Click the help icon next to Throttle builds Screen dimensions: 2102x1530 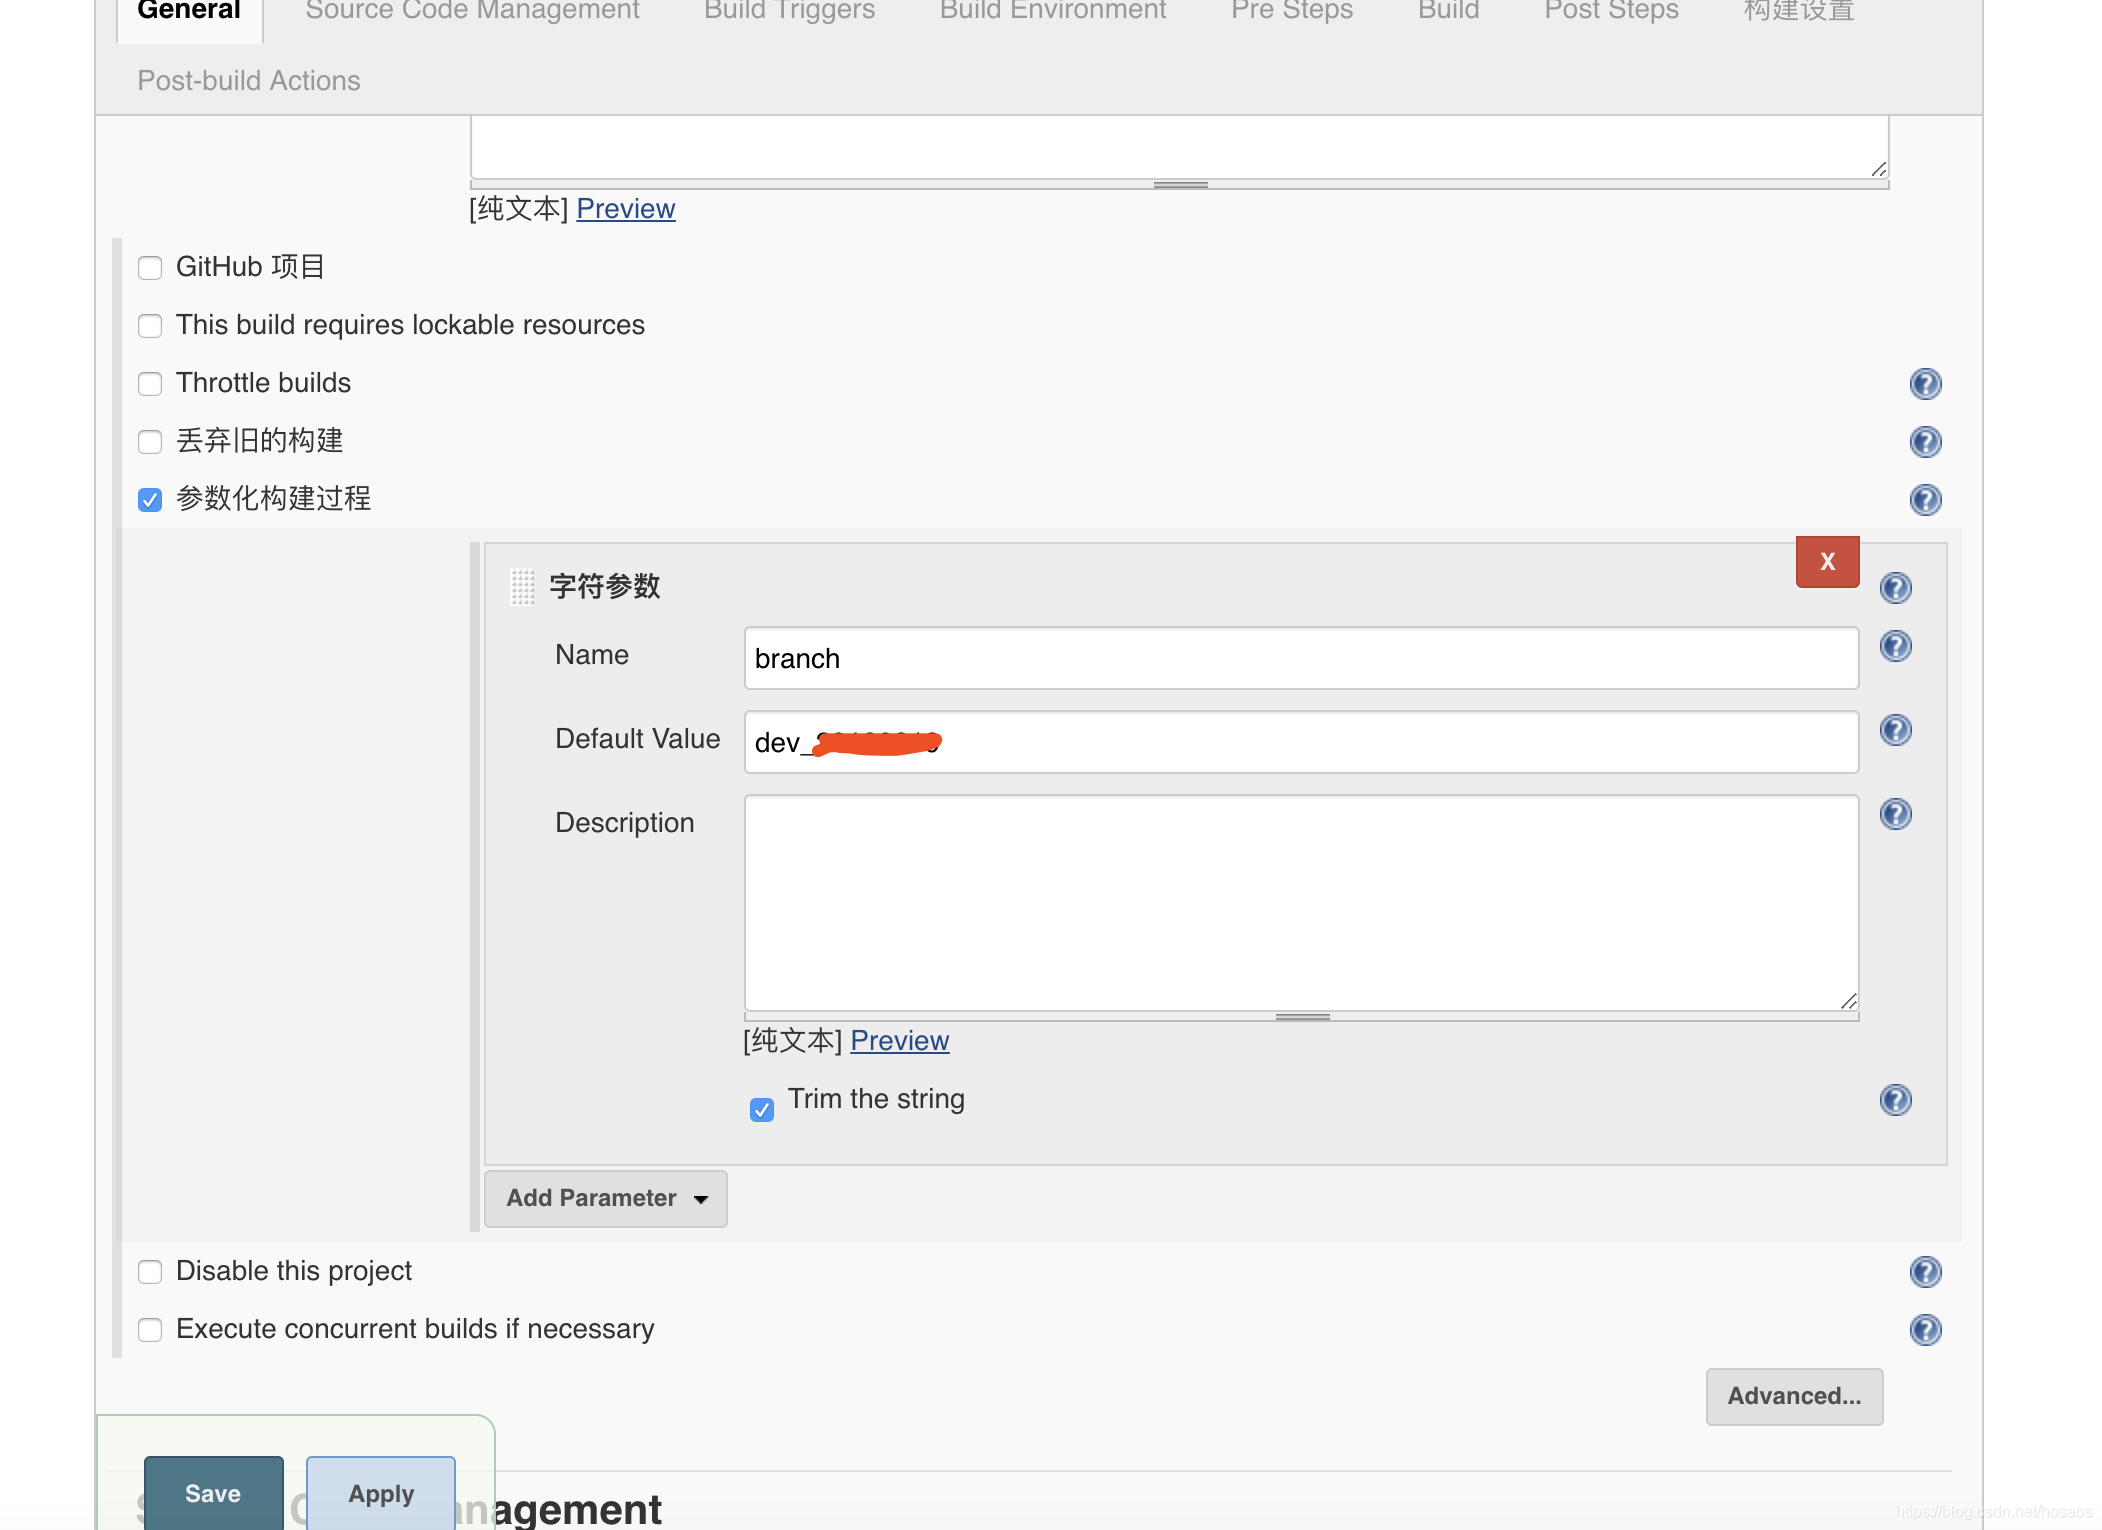pyautogui.click(x=1924, y=384)
